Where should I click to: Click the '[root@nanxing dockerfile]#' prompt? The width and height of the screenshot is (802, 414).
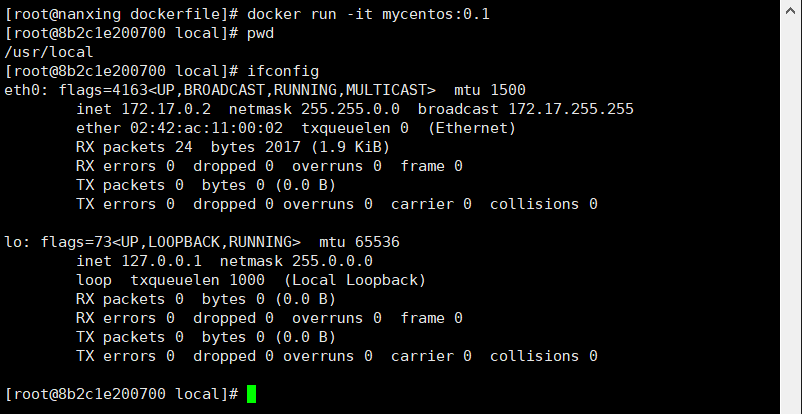(x=121, y=14)
